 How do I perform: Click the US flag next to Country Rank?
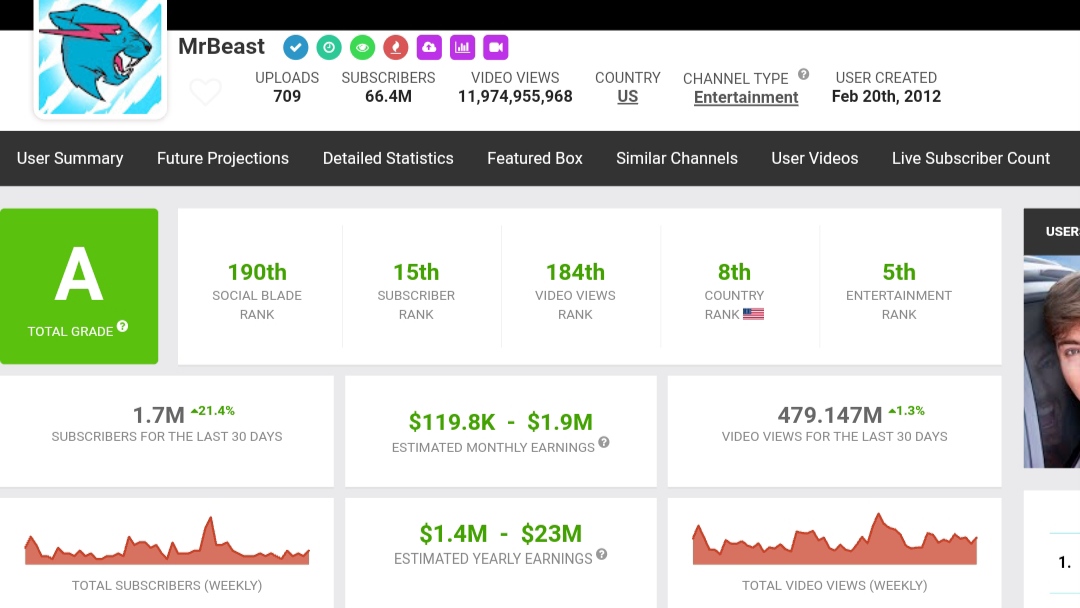tap(754, 314)
